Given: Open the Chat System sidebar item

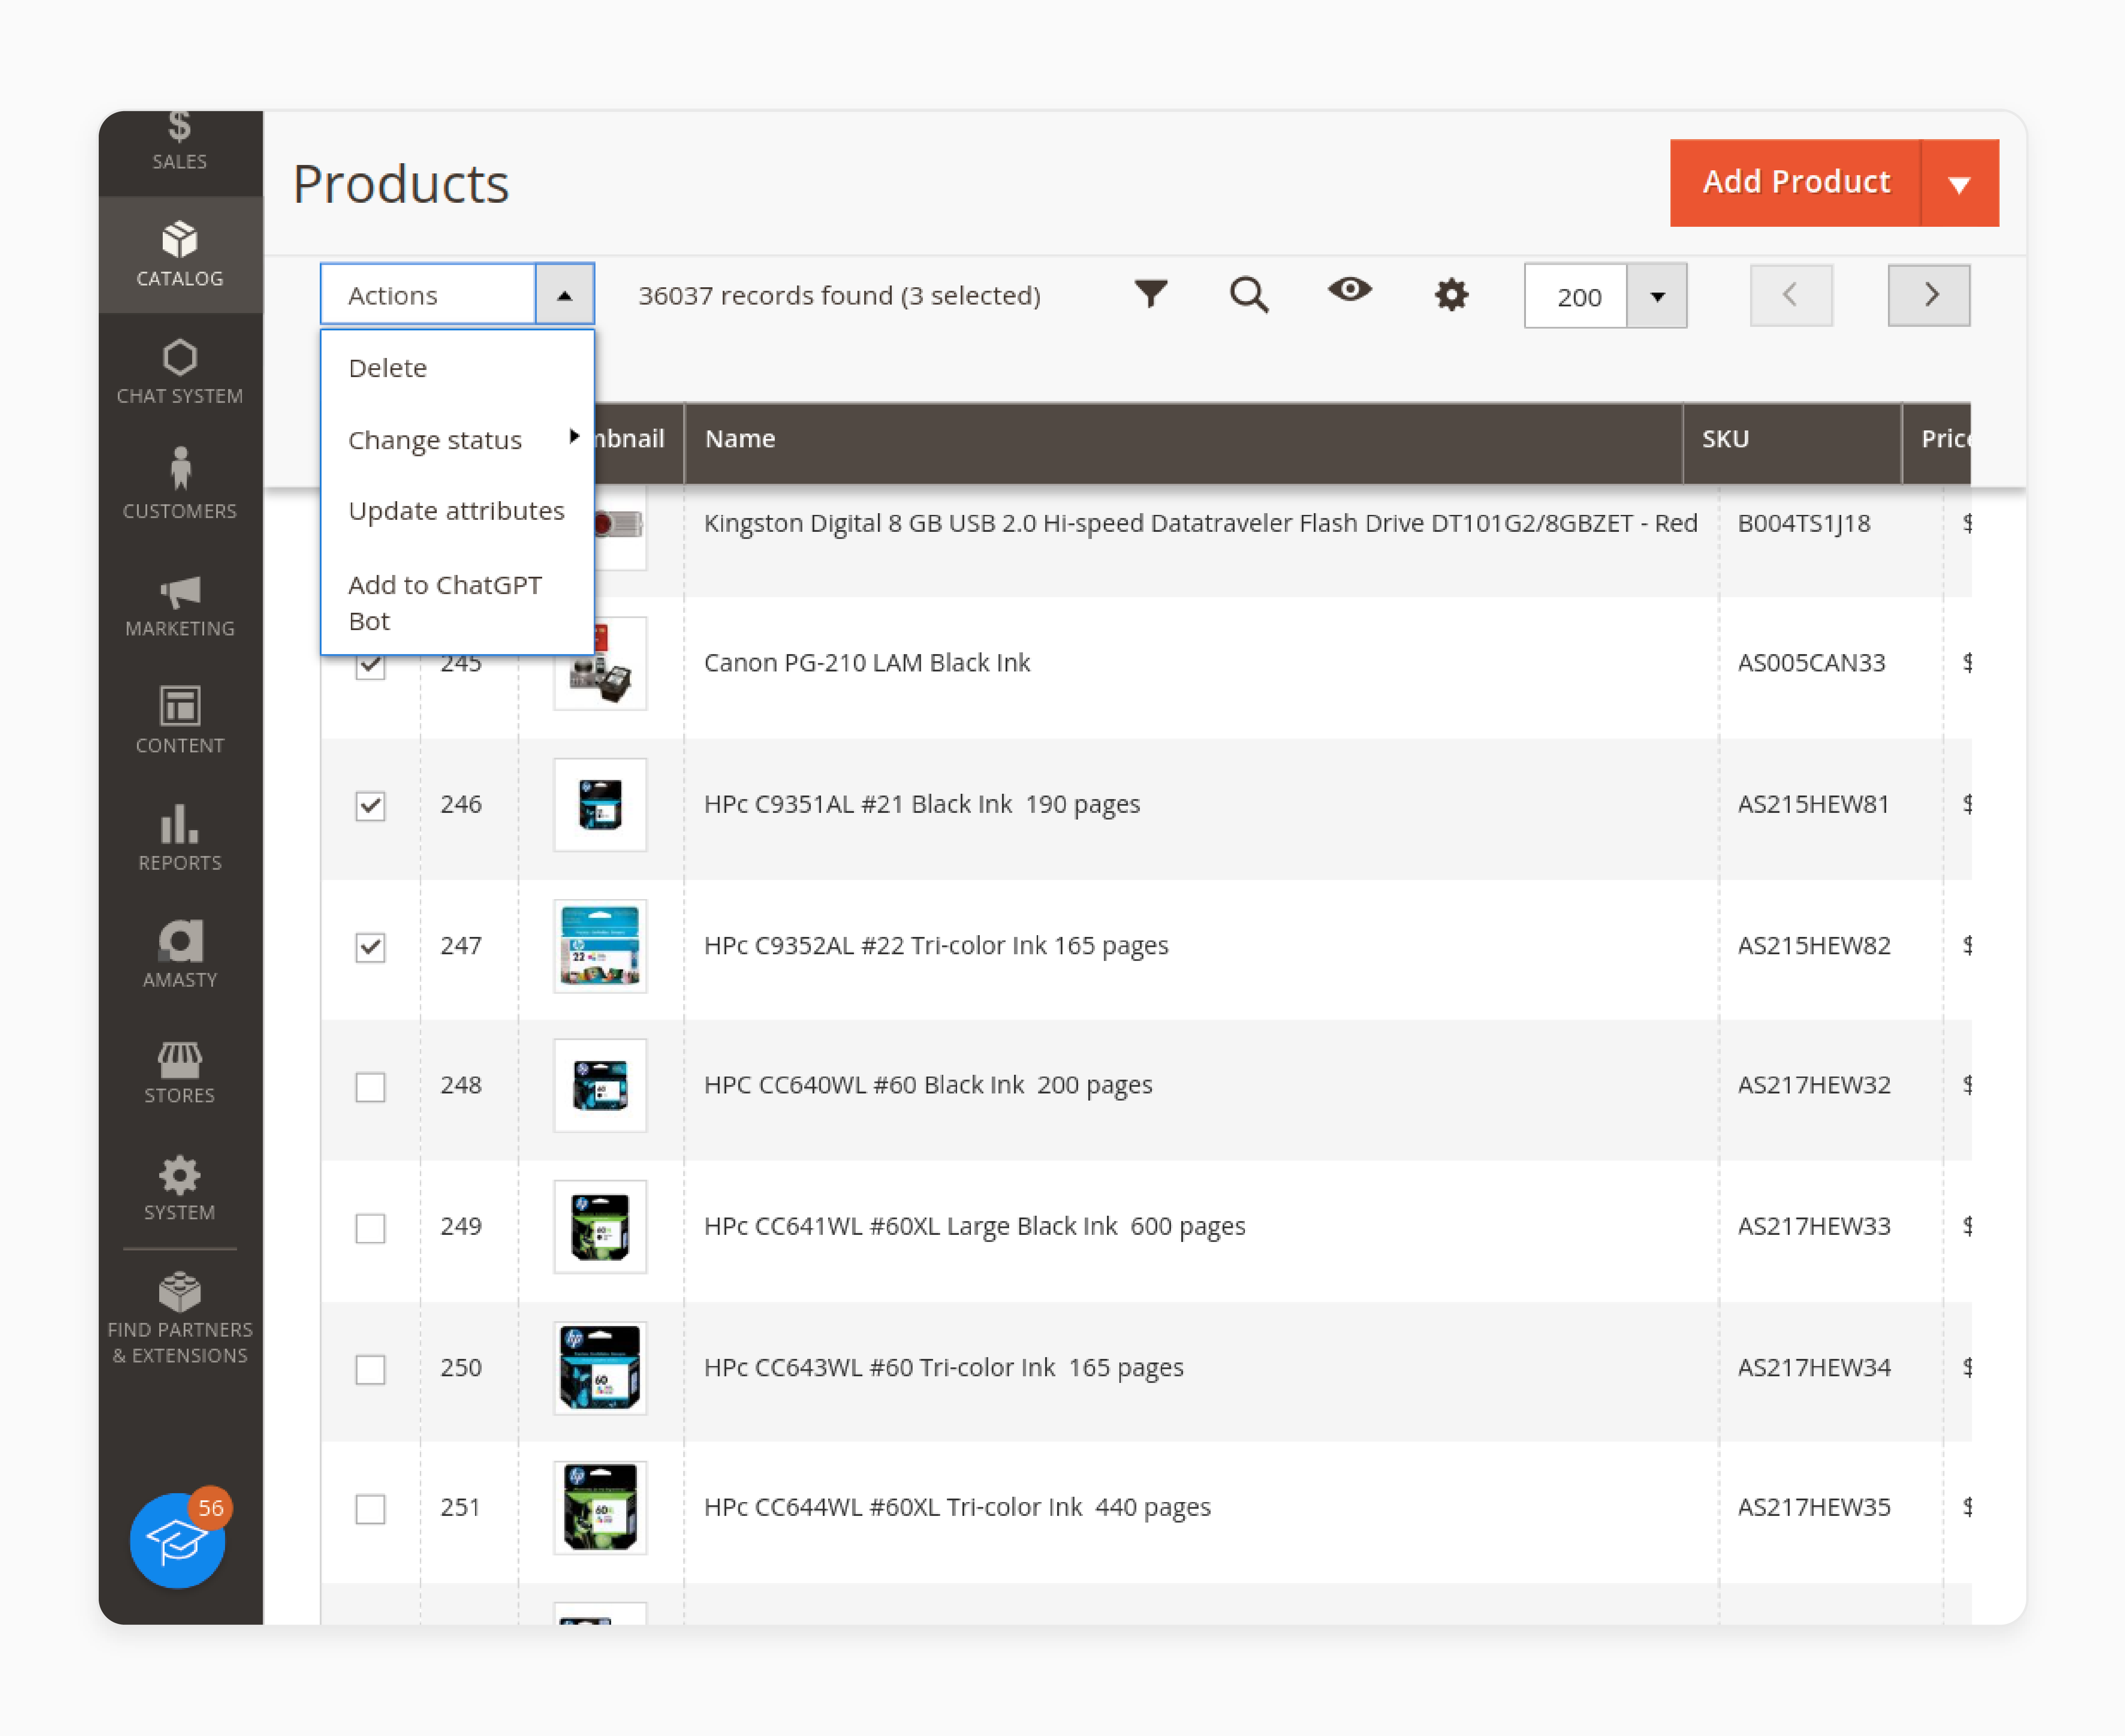Looking at the screenshot, I should click(180, 372).
